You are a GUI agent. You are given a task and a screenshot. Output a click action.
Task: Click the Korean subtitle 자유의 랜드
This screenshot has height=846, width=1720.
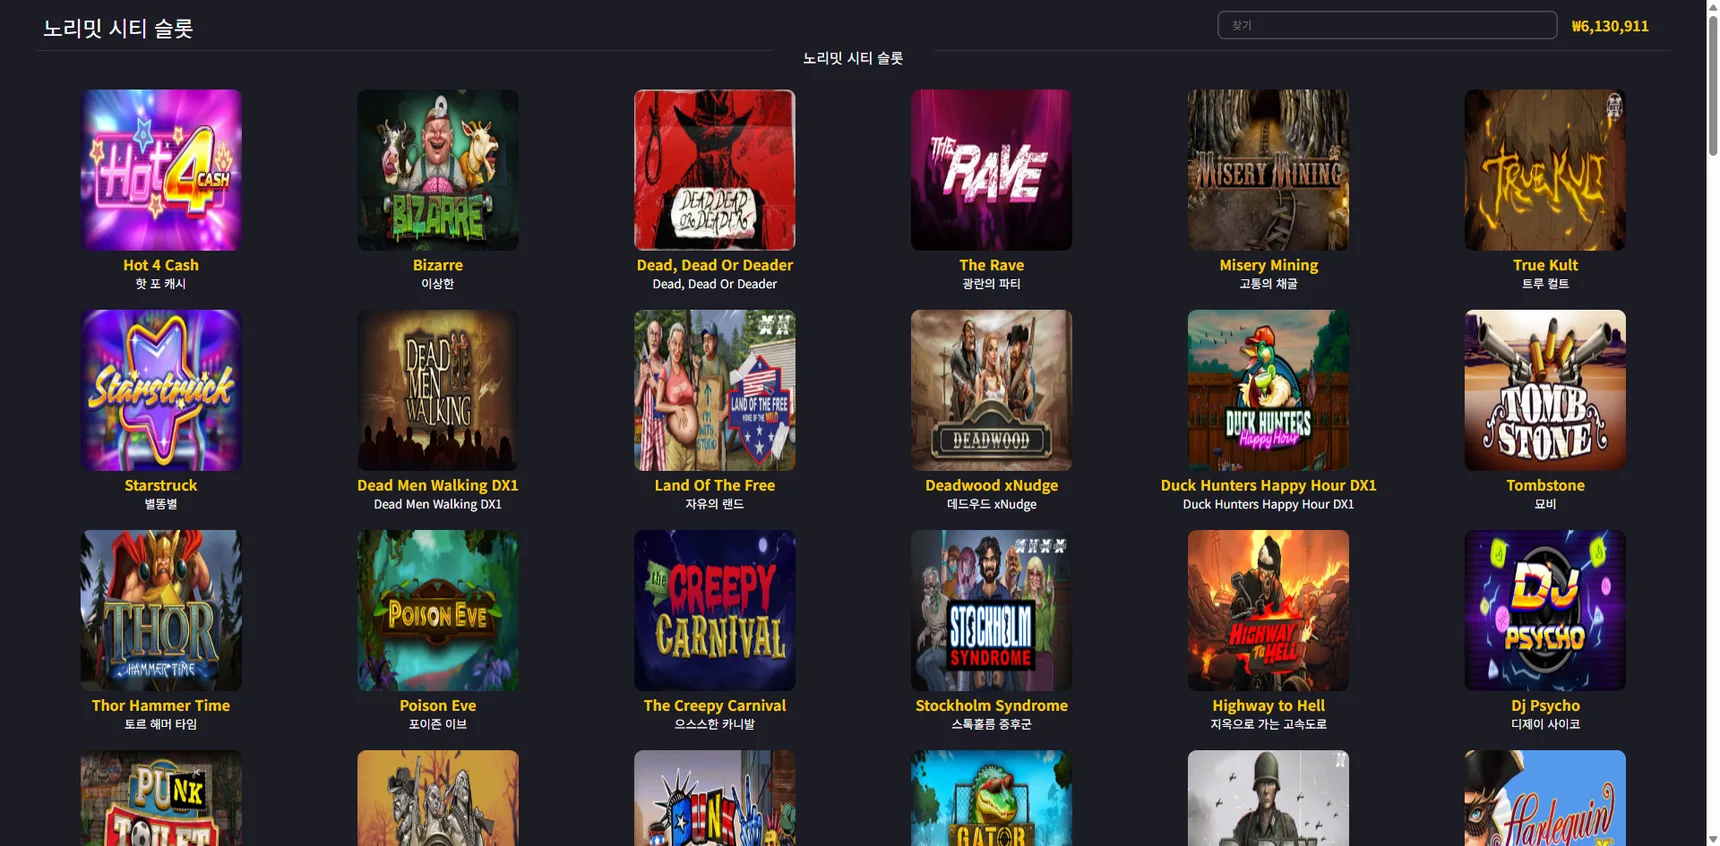pos(715,504)
